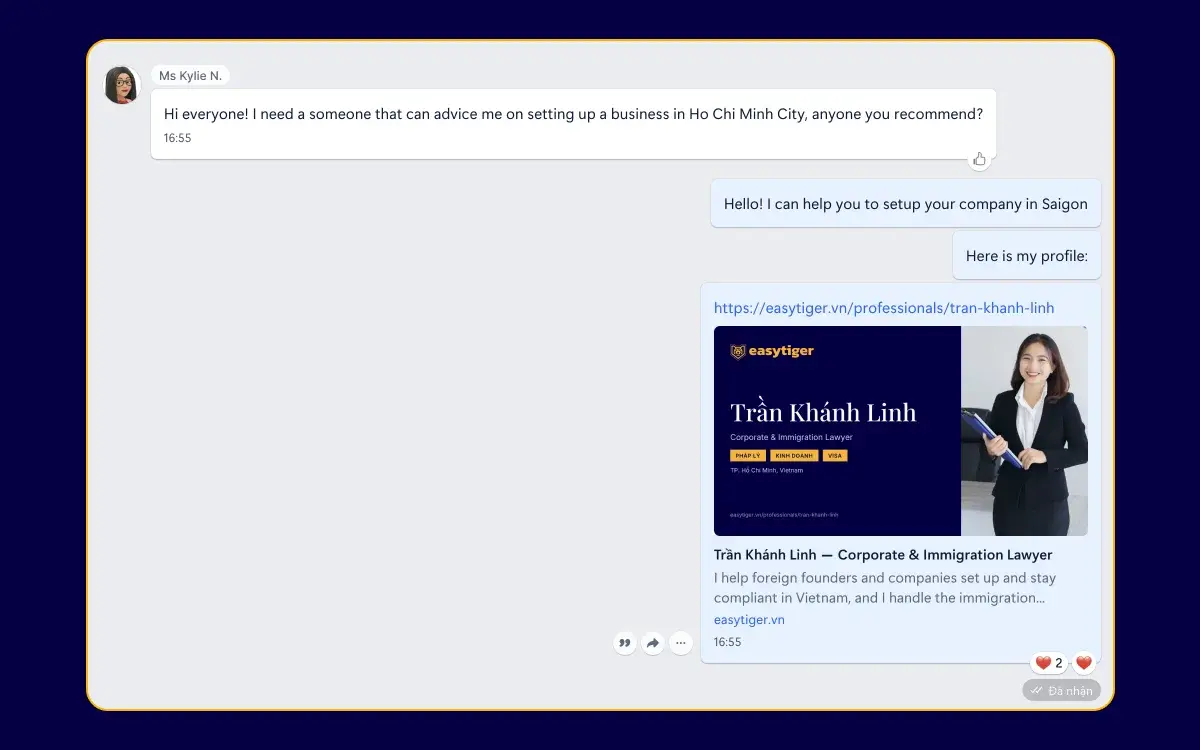Click the VISA tag in preview
Screen dimensions: 1200x750
835,455
